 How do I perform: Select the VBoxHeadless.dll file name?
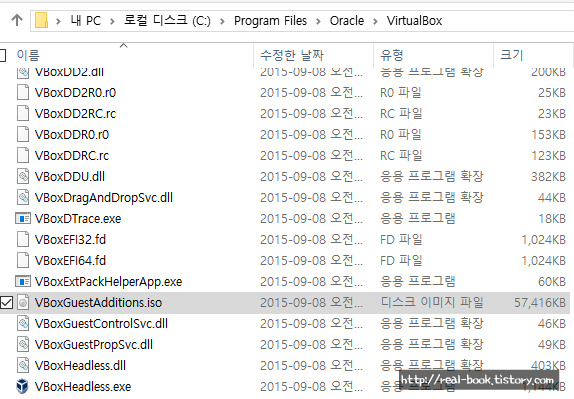(80, 365)
